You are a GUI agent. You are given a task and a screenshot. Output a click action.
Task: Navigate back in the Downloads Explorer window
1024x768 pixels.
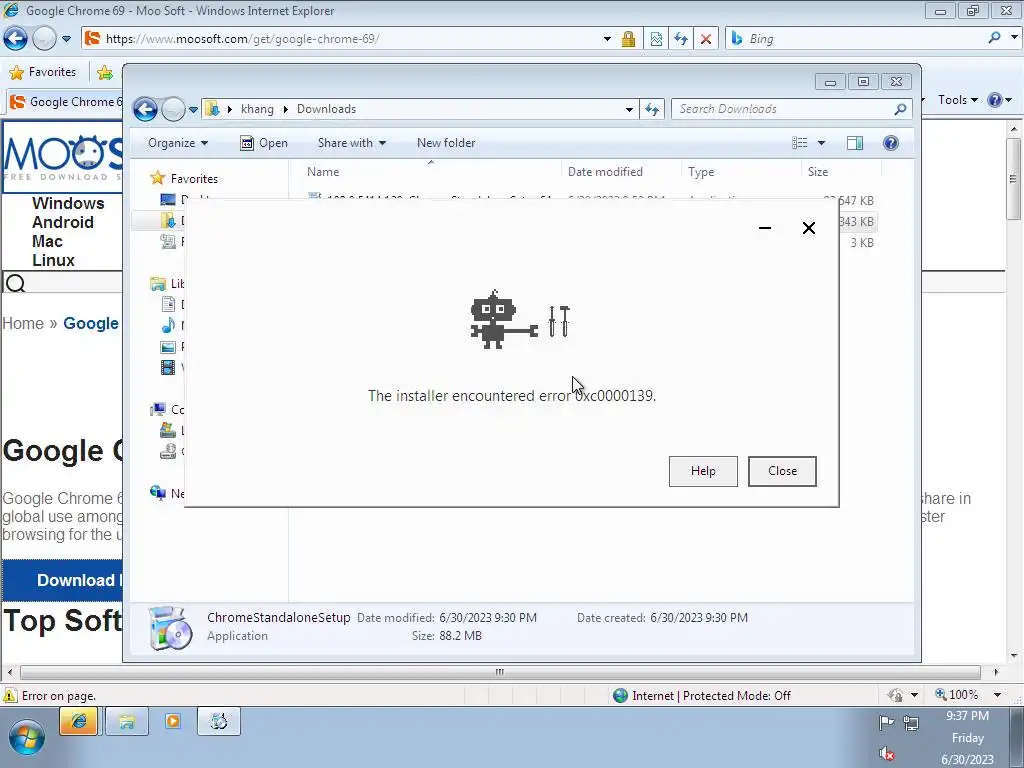(146, 109)
